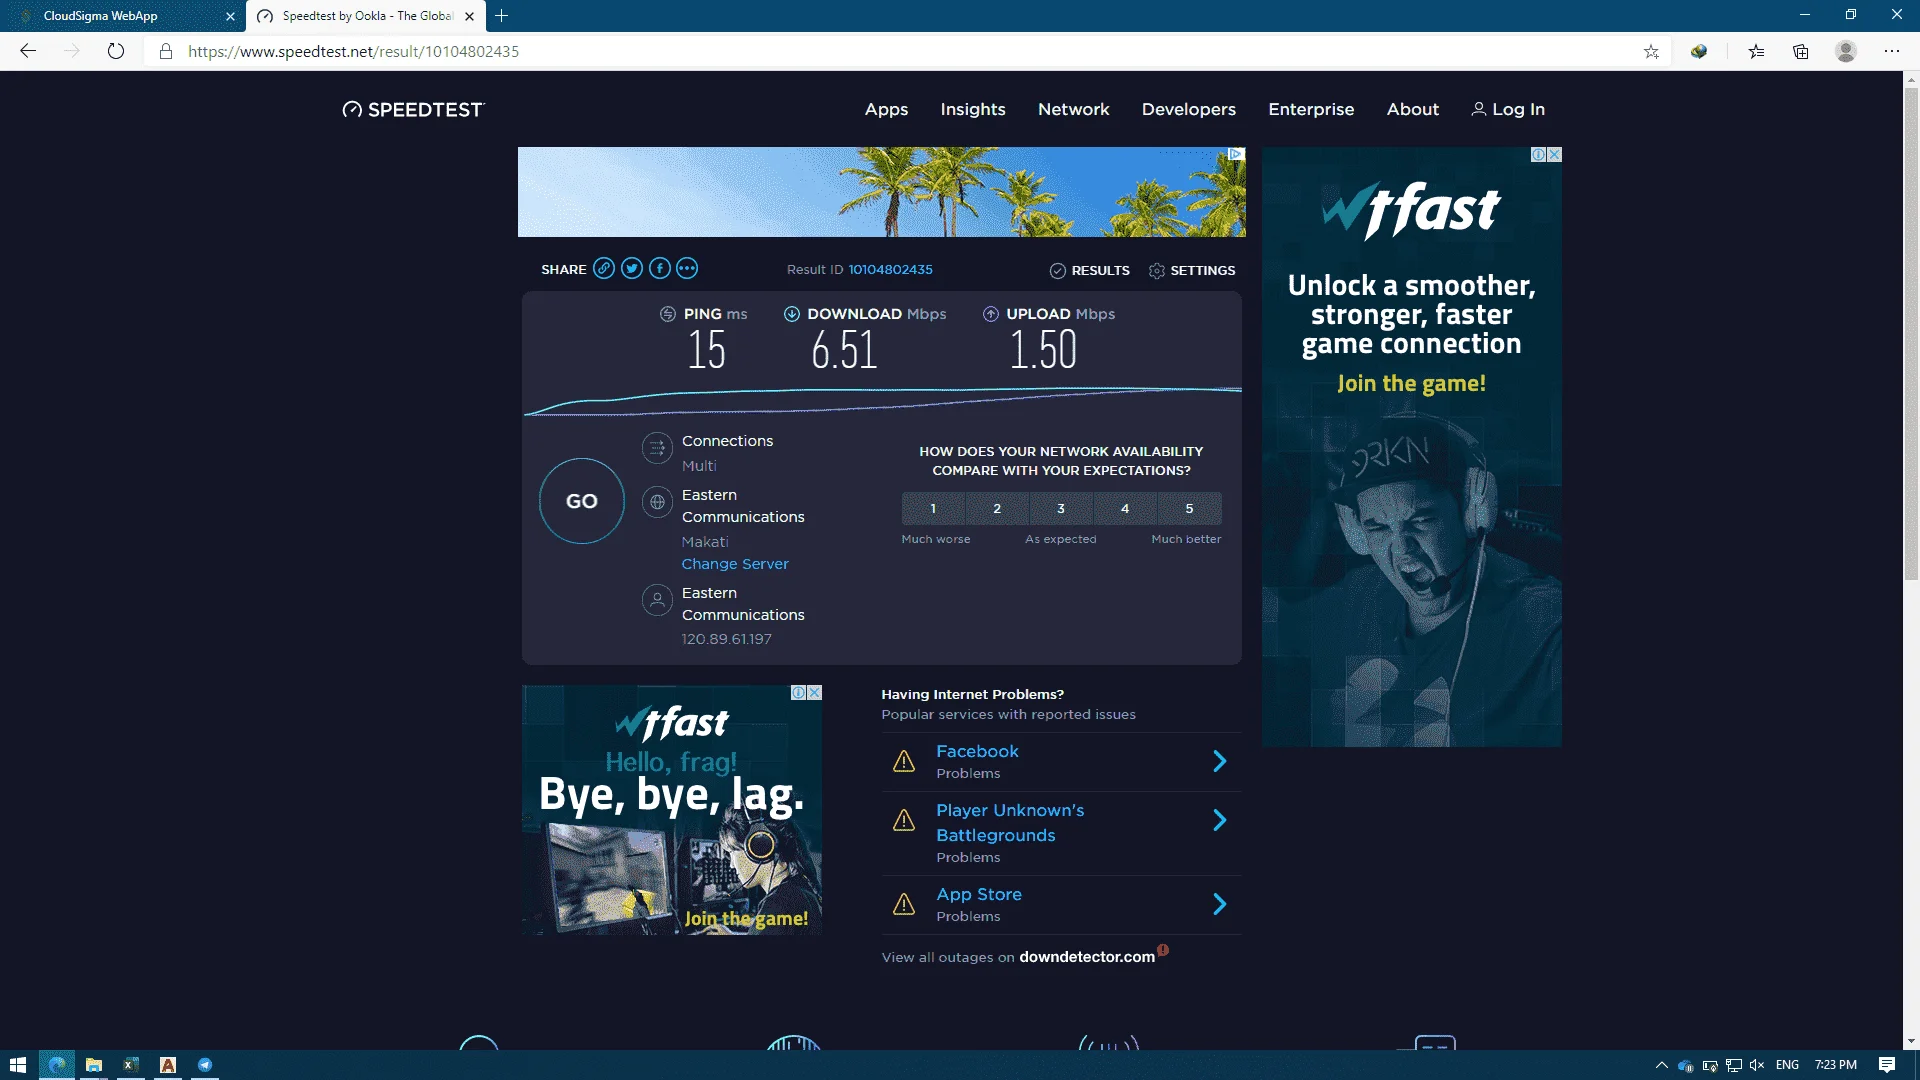Open browser Settings and more menu
The image size is (1920, 1080).
1892,51
